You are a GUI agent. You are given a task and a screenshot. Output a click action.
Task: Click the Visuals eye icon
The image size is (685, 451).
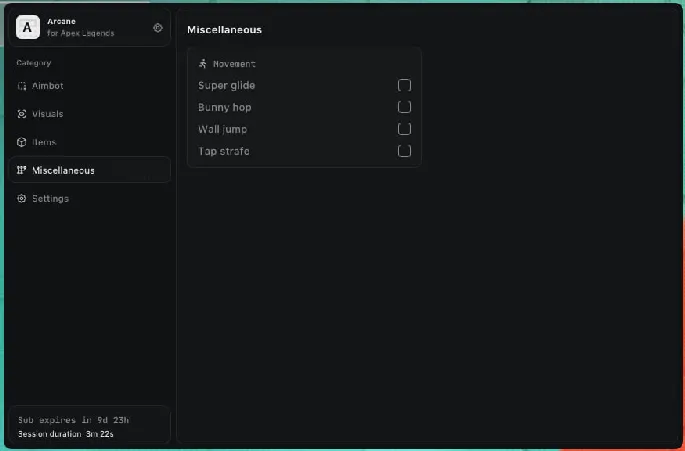point(22,114)
